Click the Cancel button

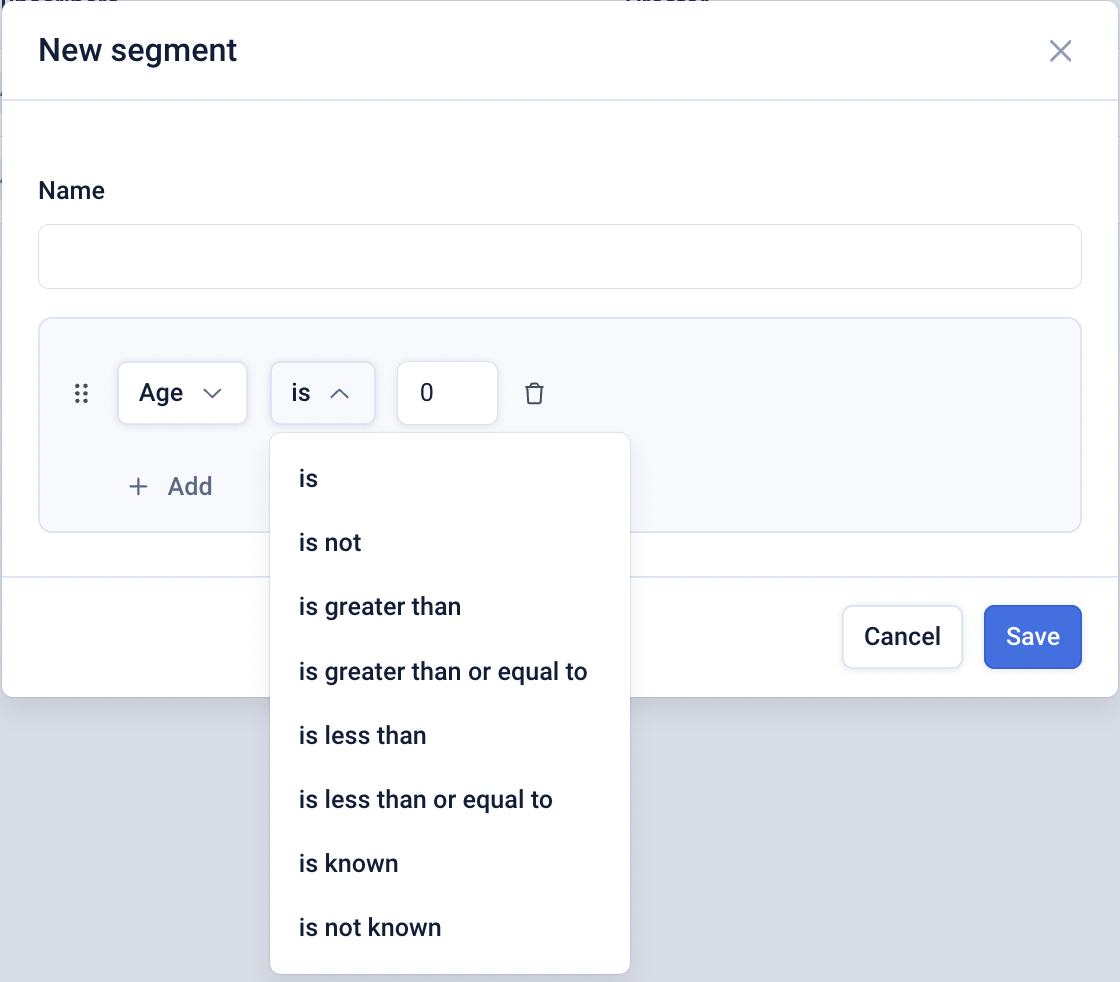[902, 637]
